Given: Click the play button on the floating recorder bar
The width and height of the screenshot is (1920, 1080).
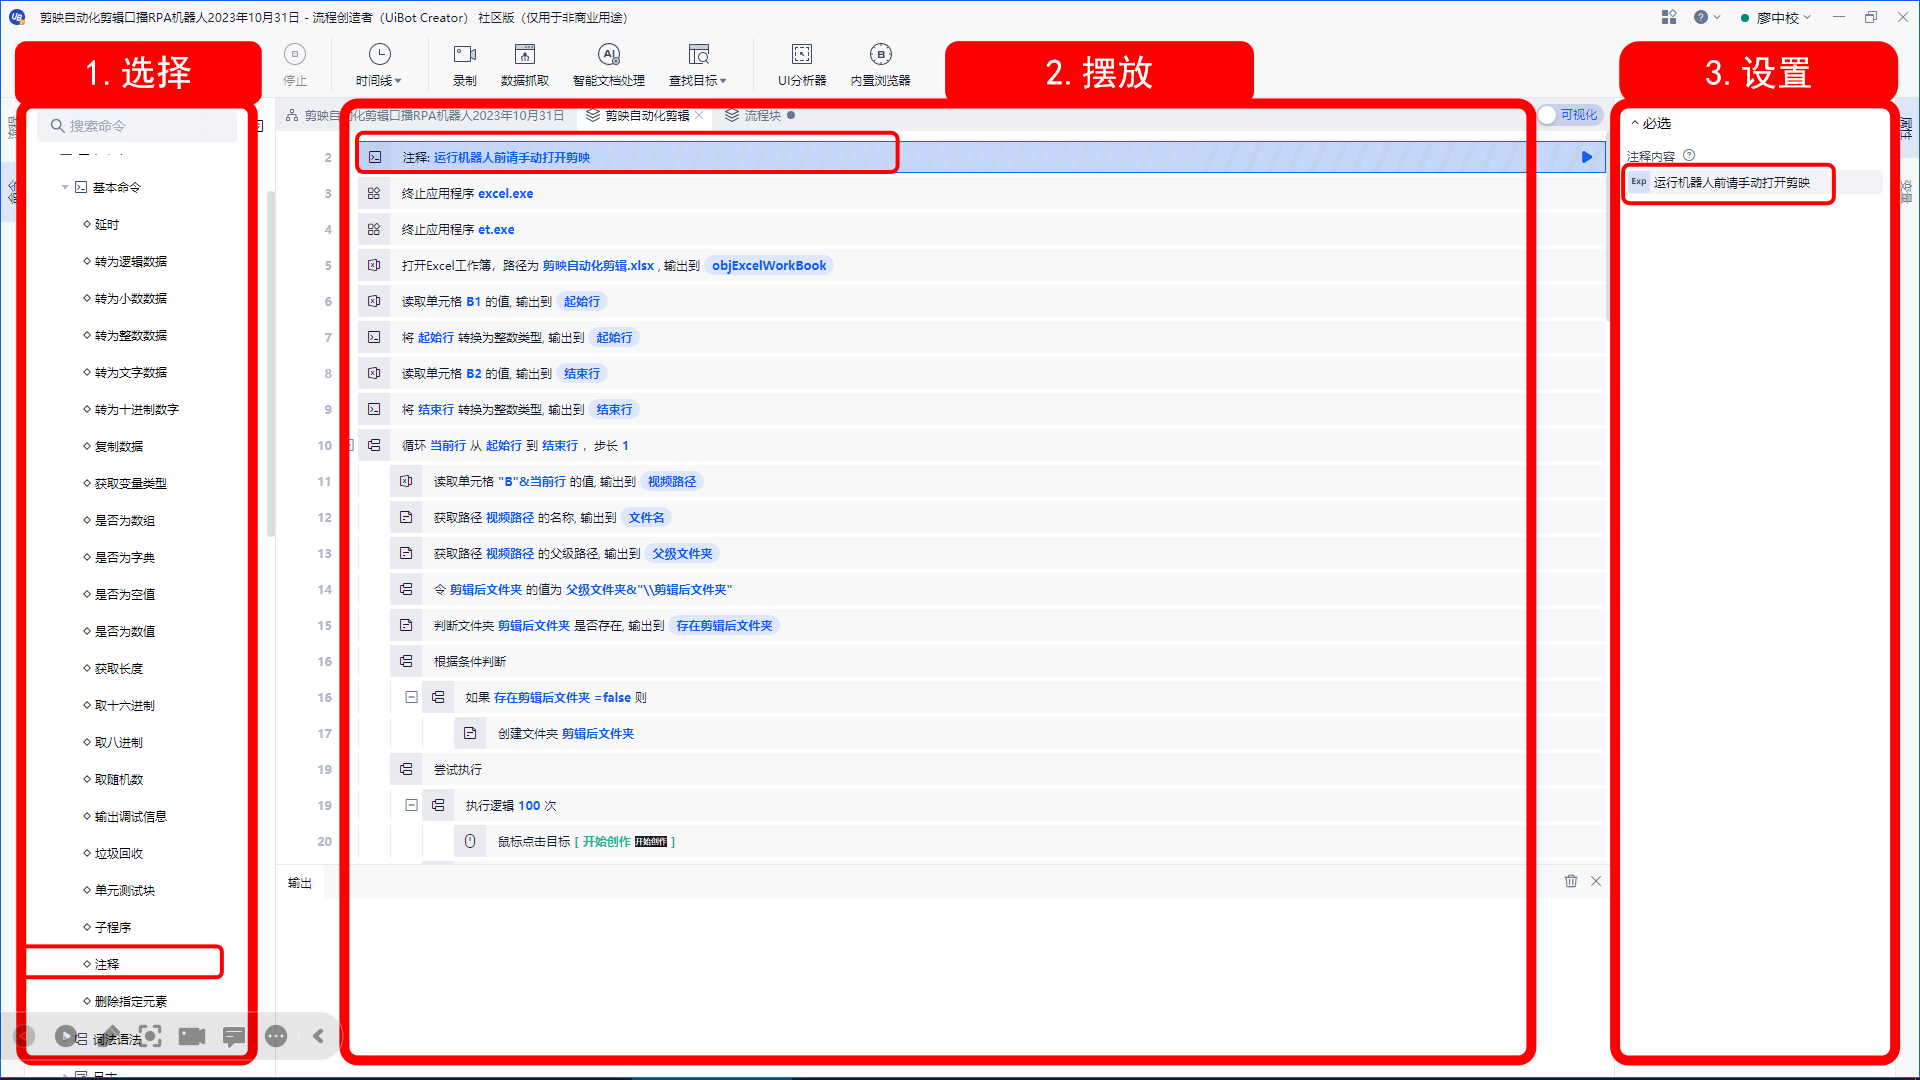Looking at the screenshot, I should point(66,1036).
